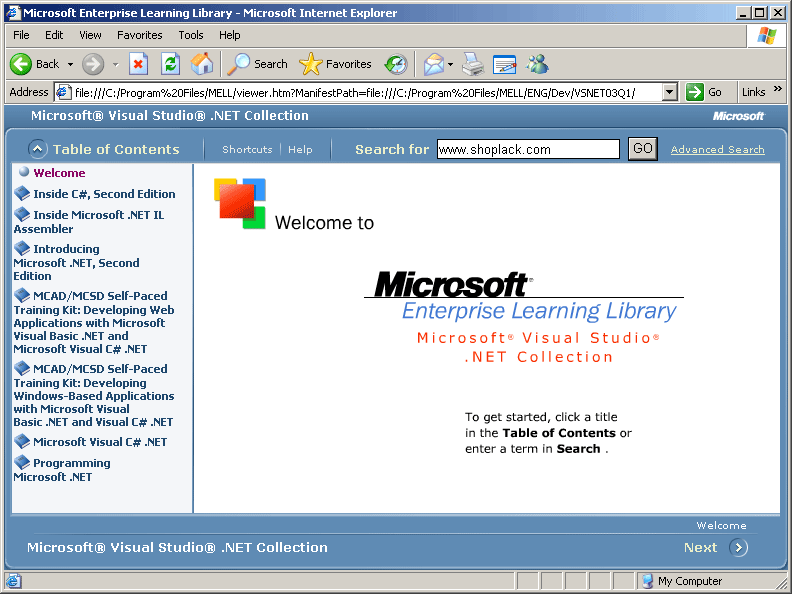Screen dimensions: 792x594
Task: Open the Favorites menu
Action: [x=139, y=35]
